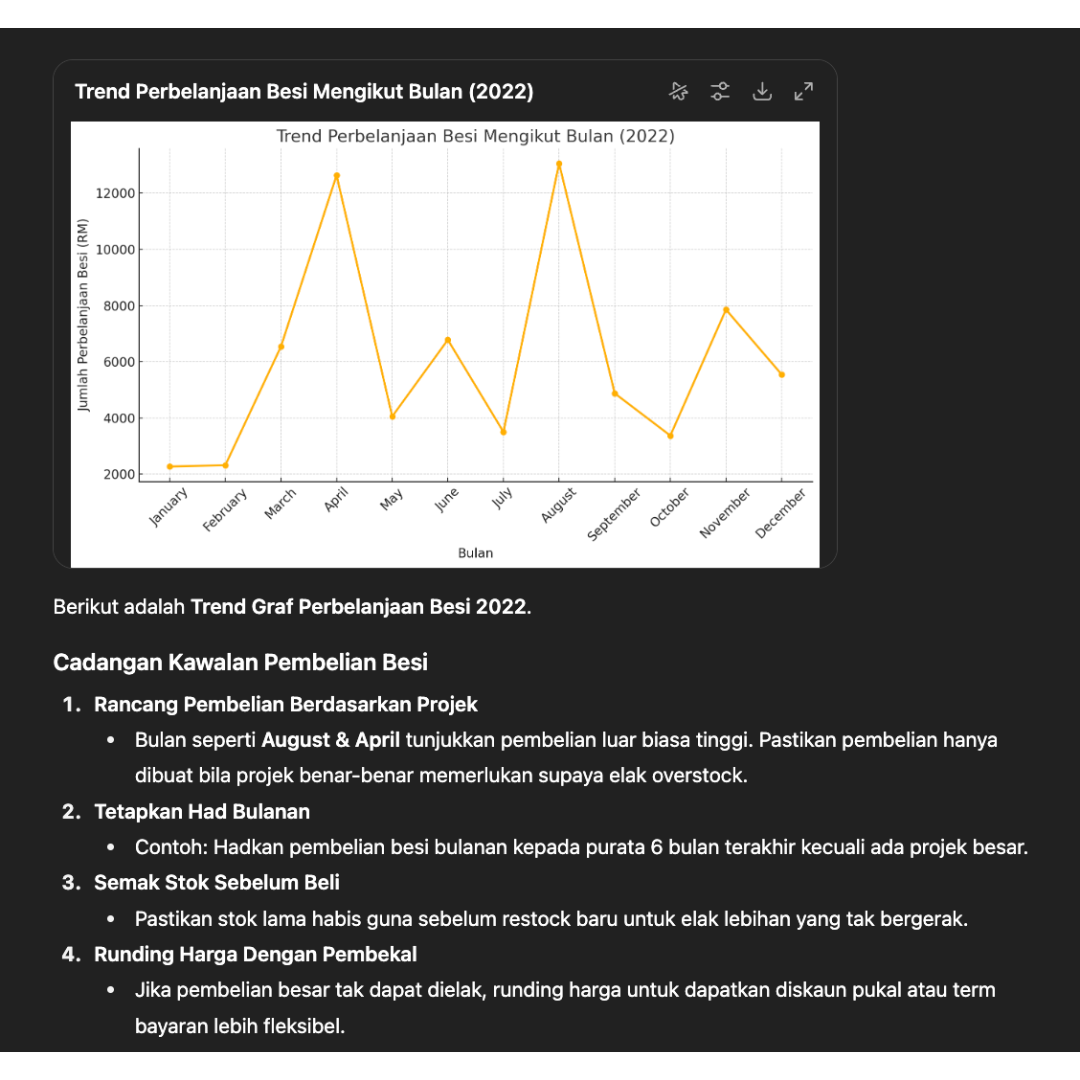Click the July data point marker
This screenshot has height=1080, width=1080.
pyautogui.click(x=503, y=432)
